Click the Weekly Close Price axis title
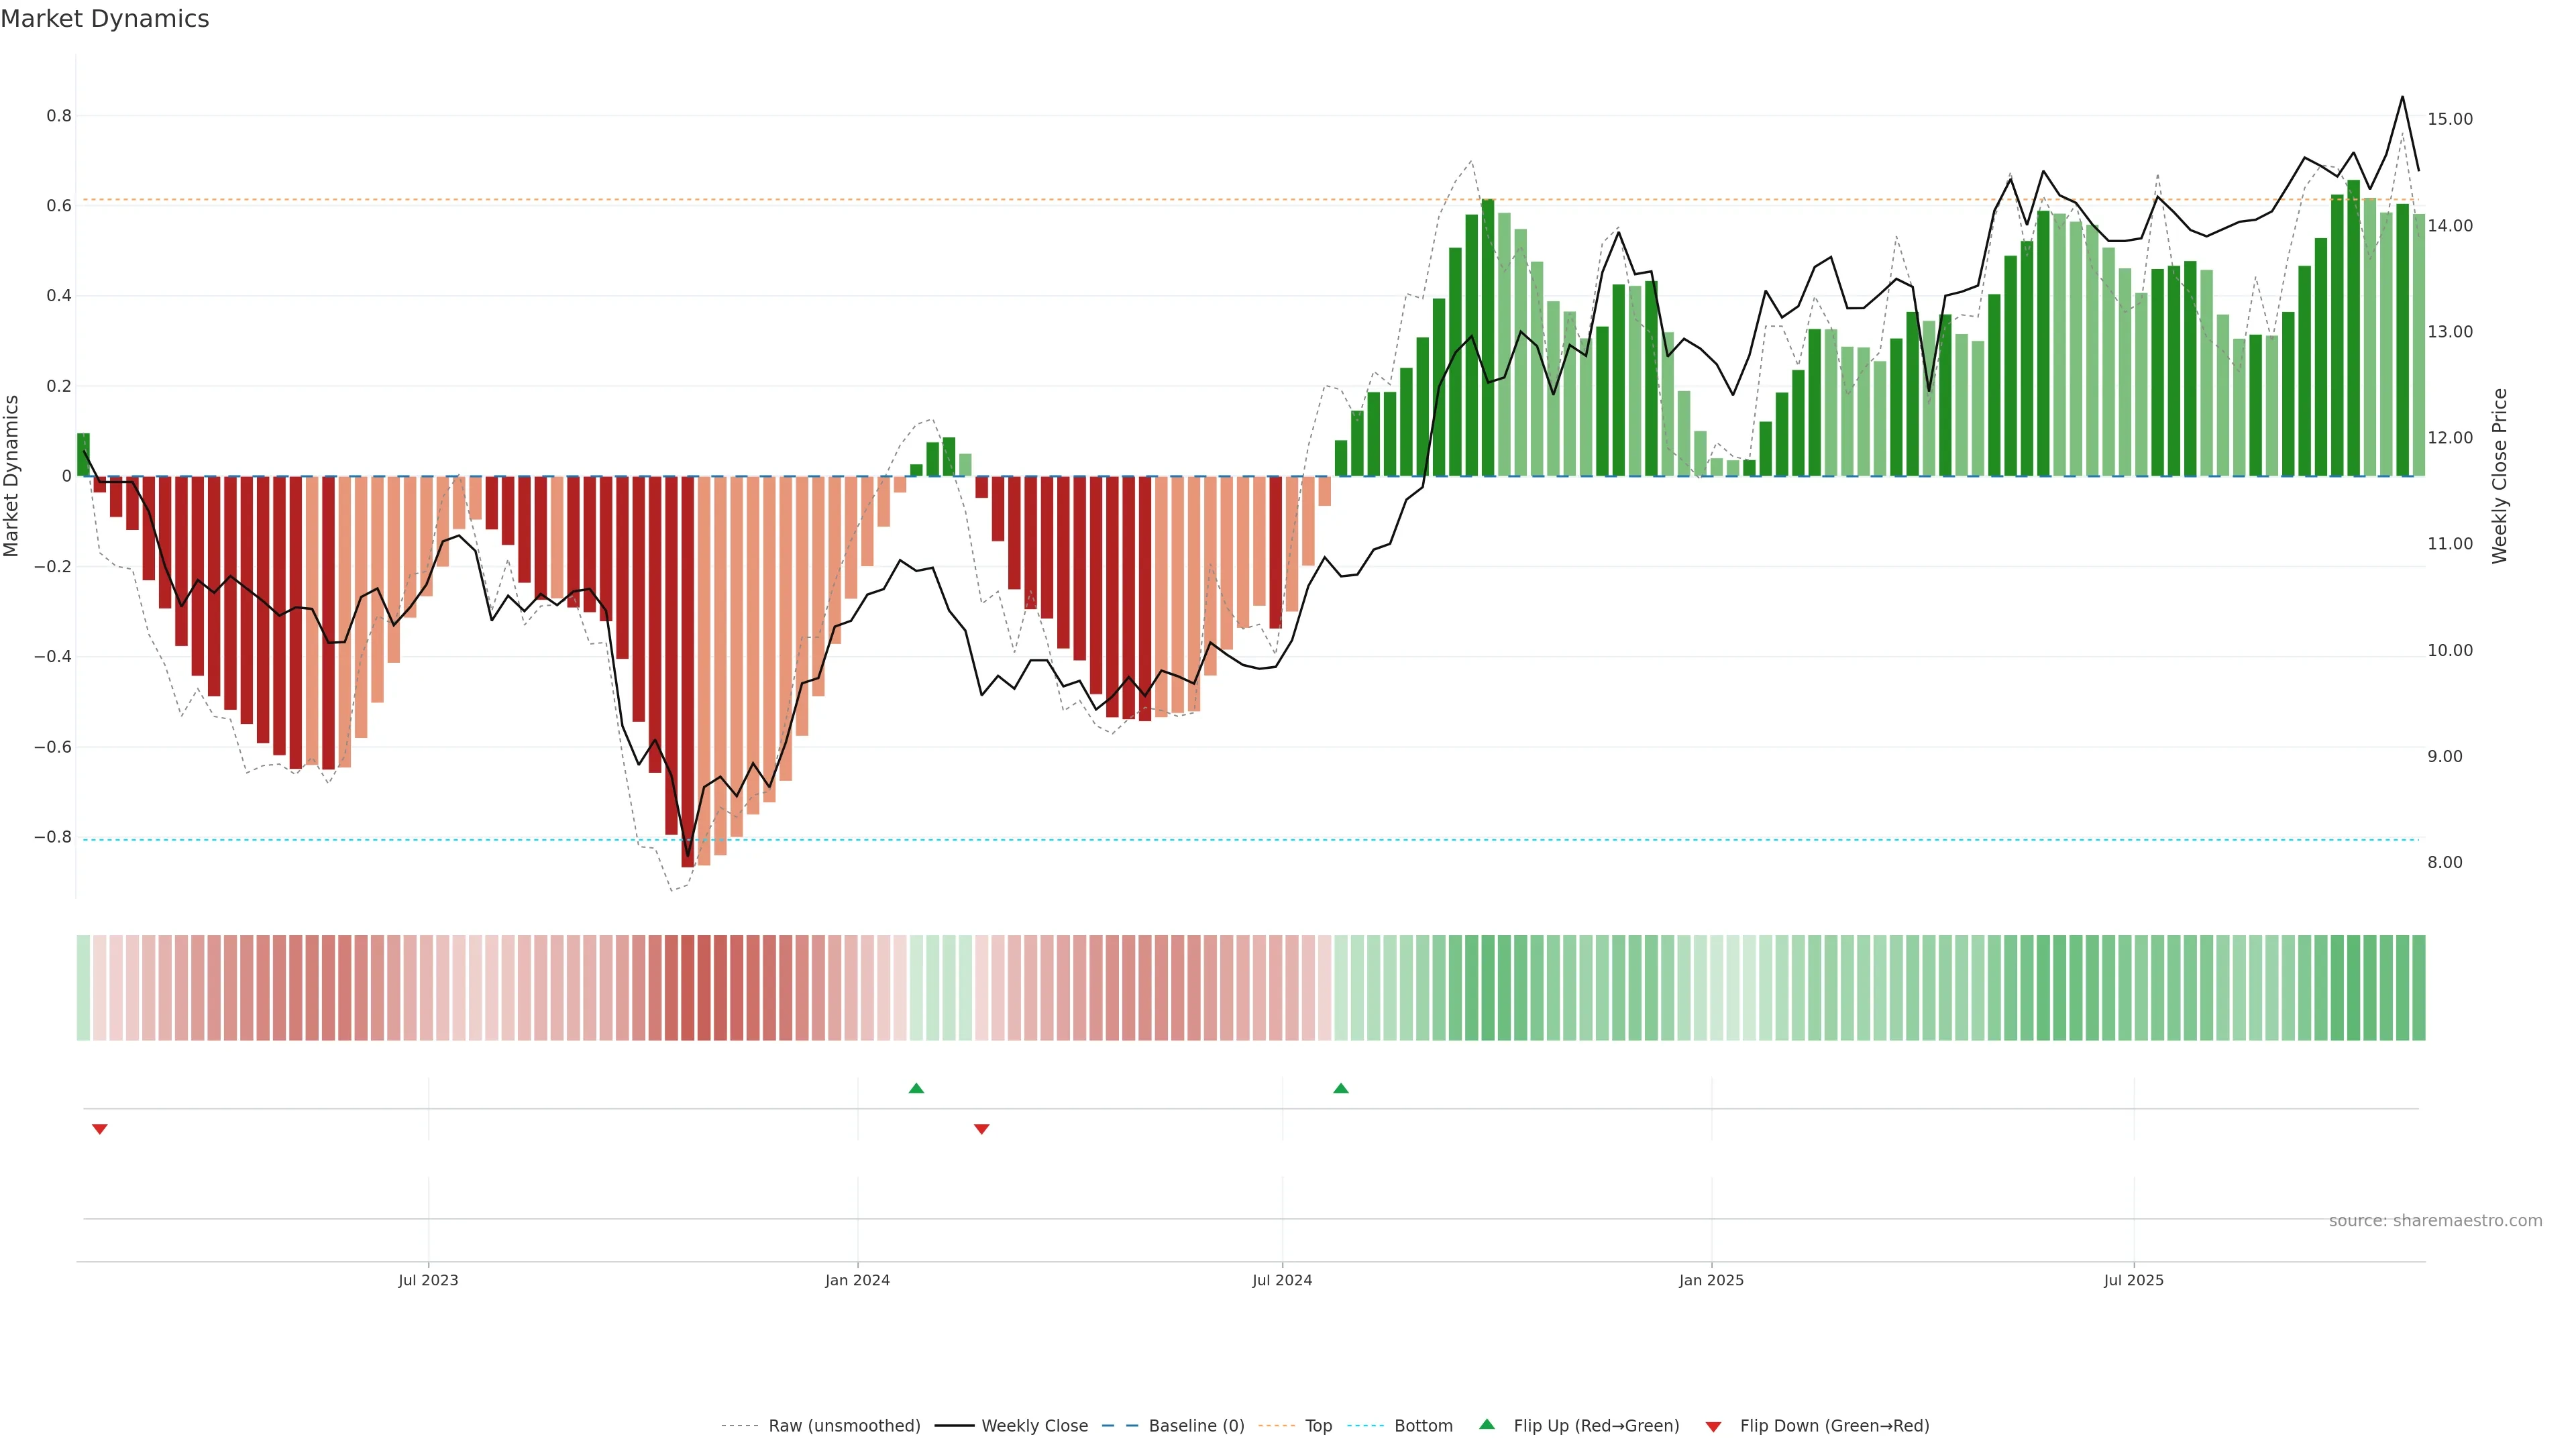2576x1449 pixels. coord(2500,476)
